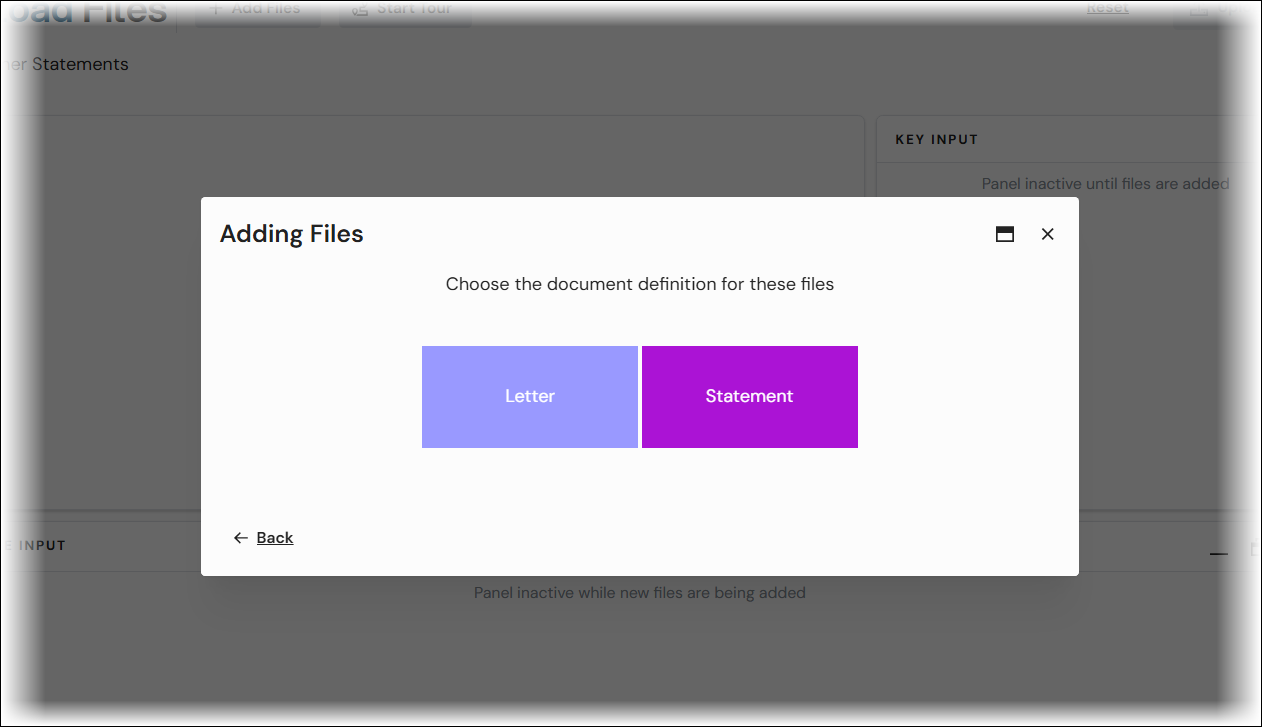The width and height of the screenshot is (1262, 727).
Task: Click the dimmed Reset link
Action: [1108, 8]
